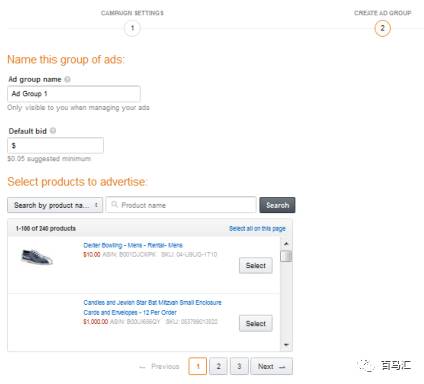424x384 pixels.
Task: Click Select all on this page link
Action: tap(257, 228)
